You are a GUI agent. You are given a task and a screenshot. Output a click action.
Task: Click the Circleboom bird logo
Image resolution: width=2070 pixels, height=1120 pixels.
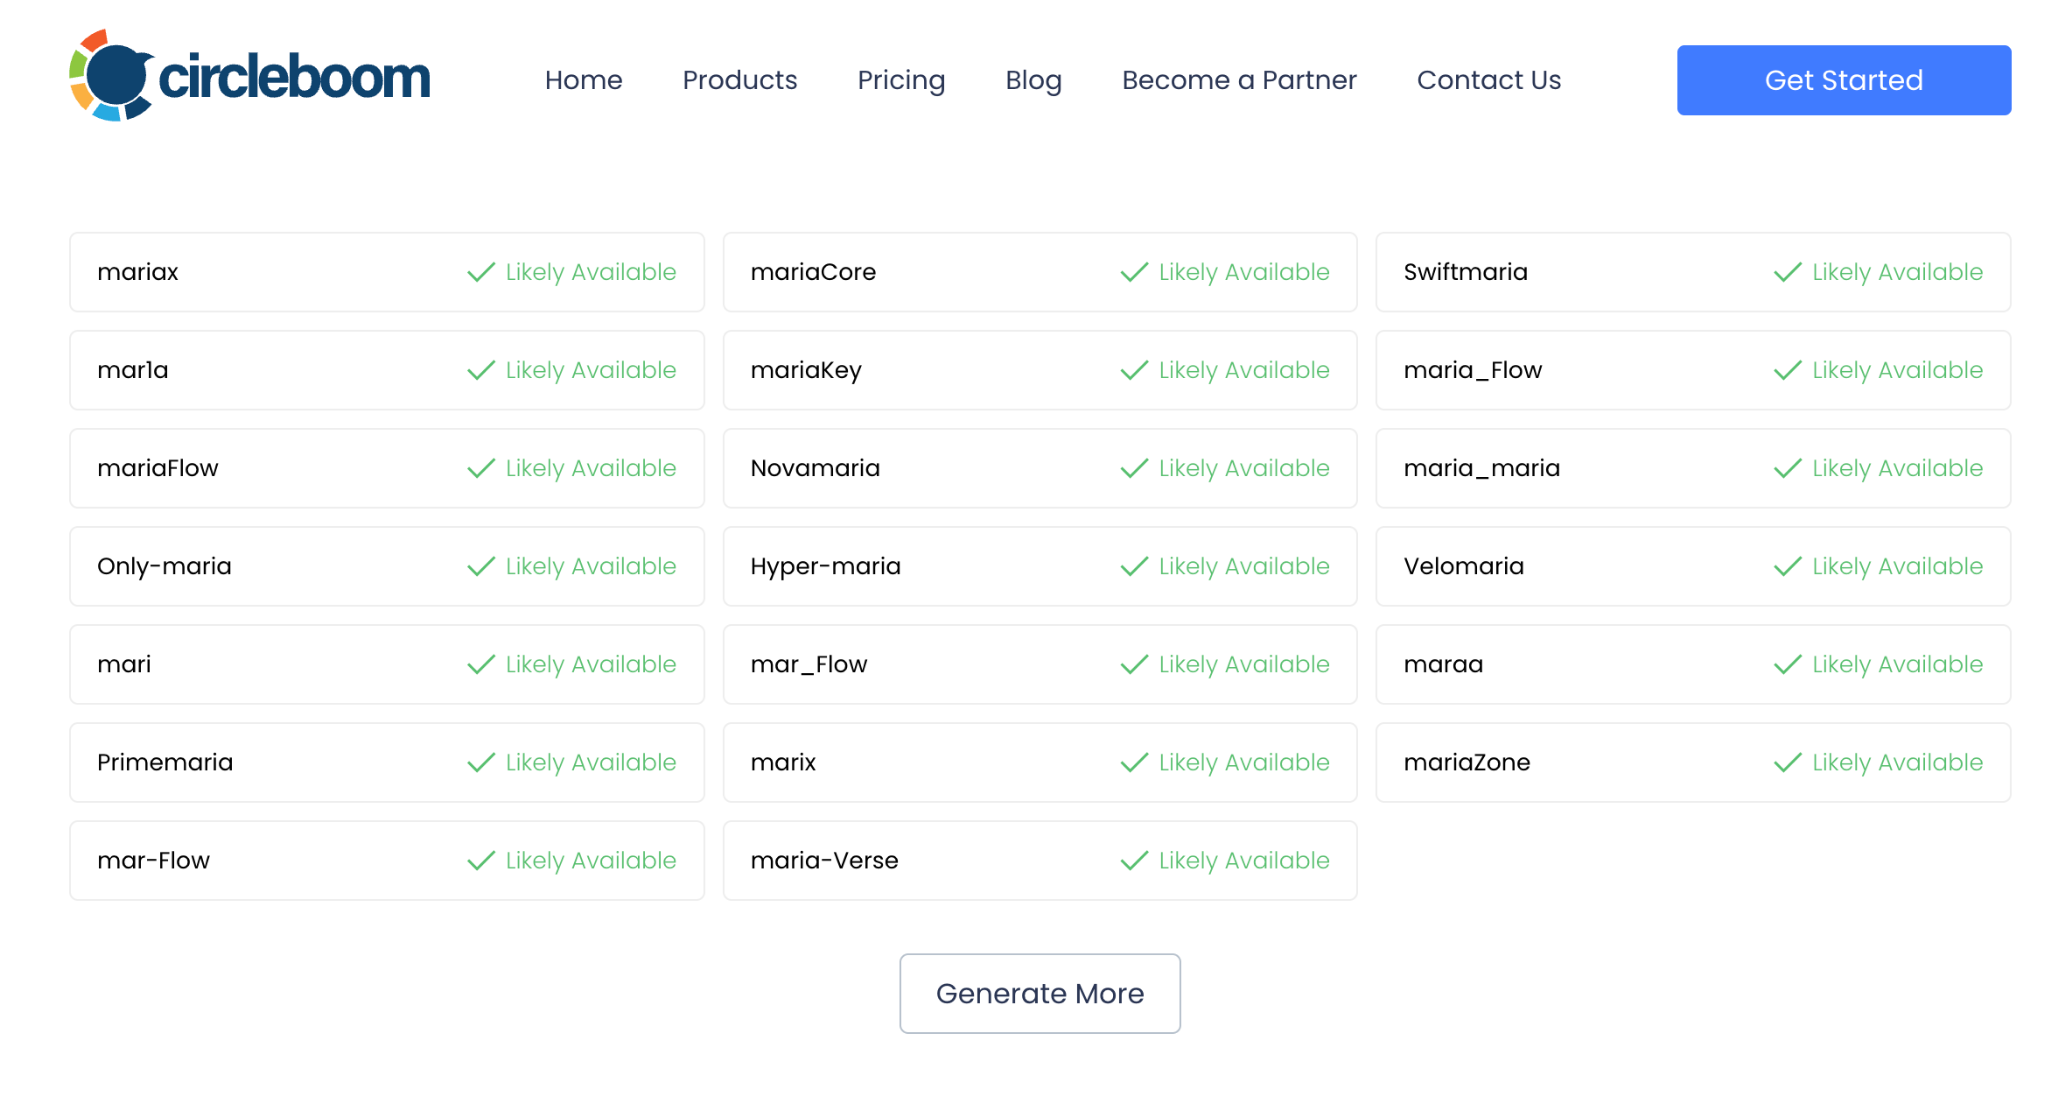[x=112, y=79]
